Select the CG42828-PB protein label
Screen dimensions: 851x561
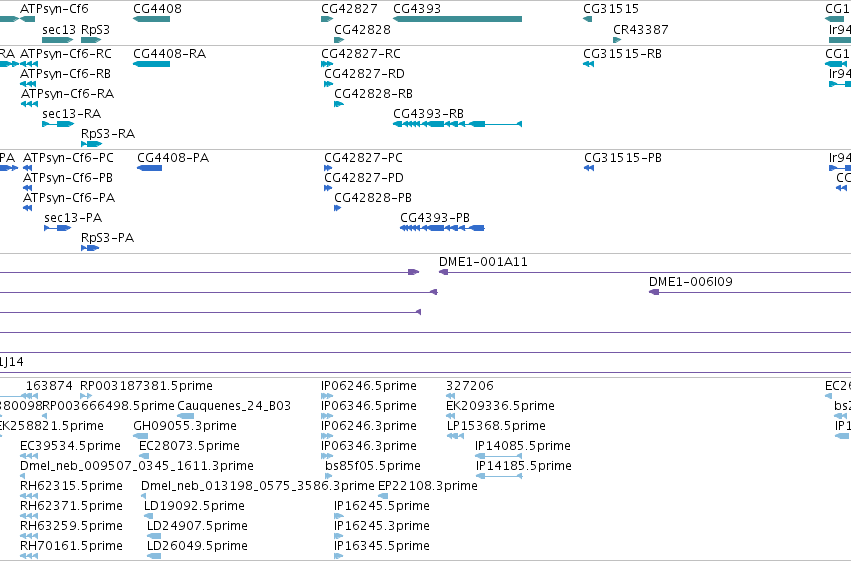coord(373,198)
